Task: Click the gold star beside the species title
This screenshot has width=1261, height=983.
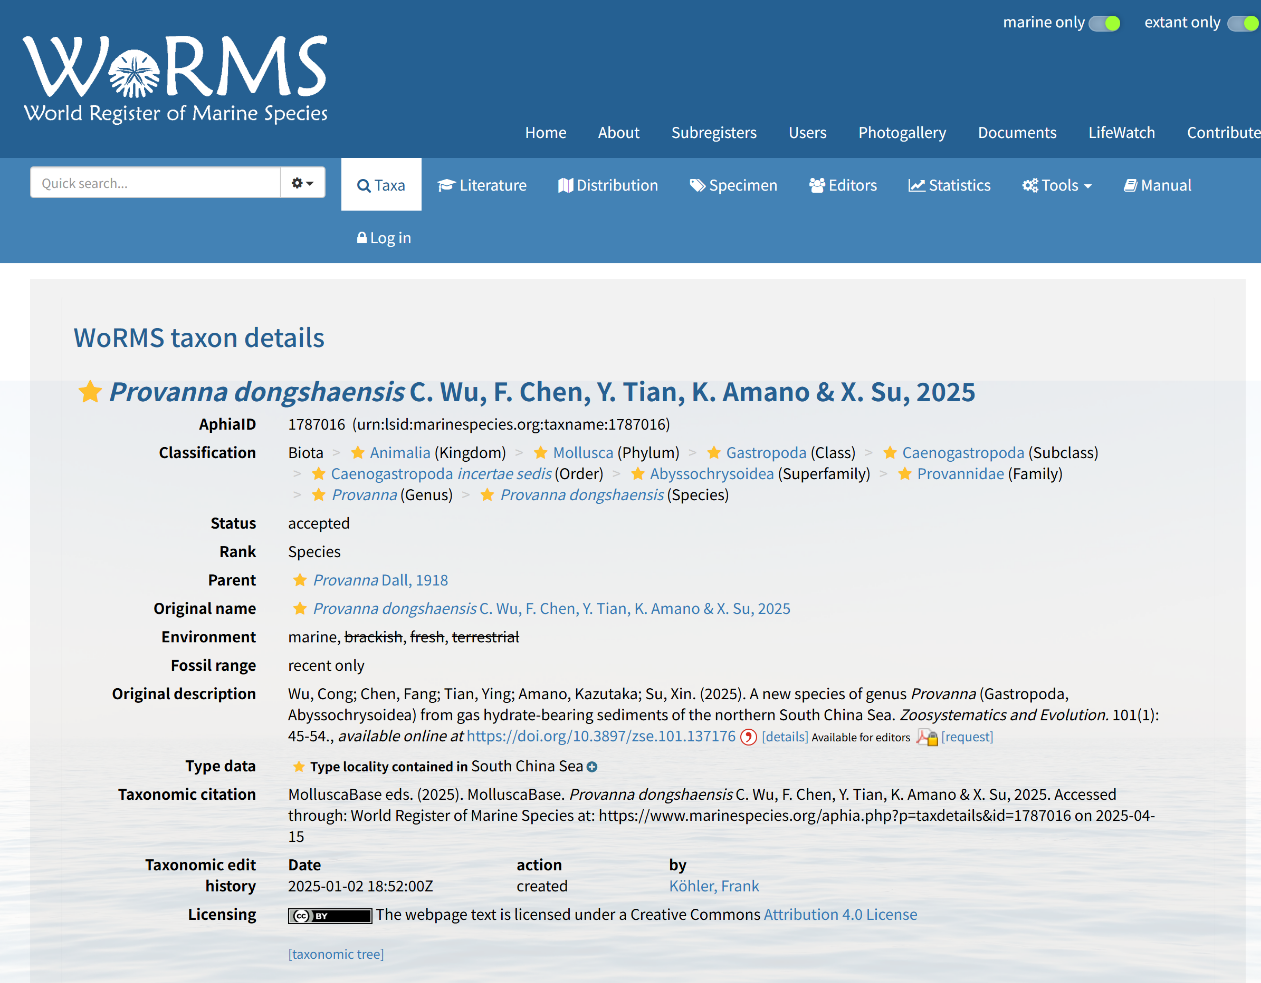Action: pos(90,392)
